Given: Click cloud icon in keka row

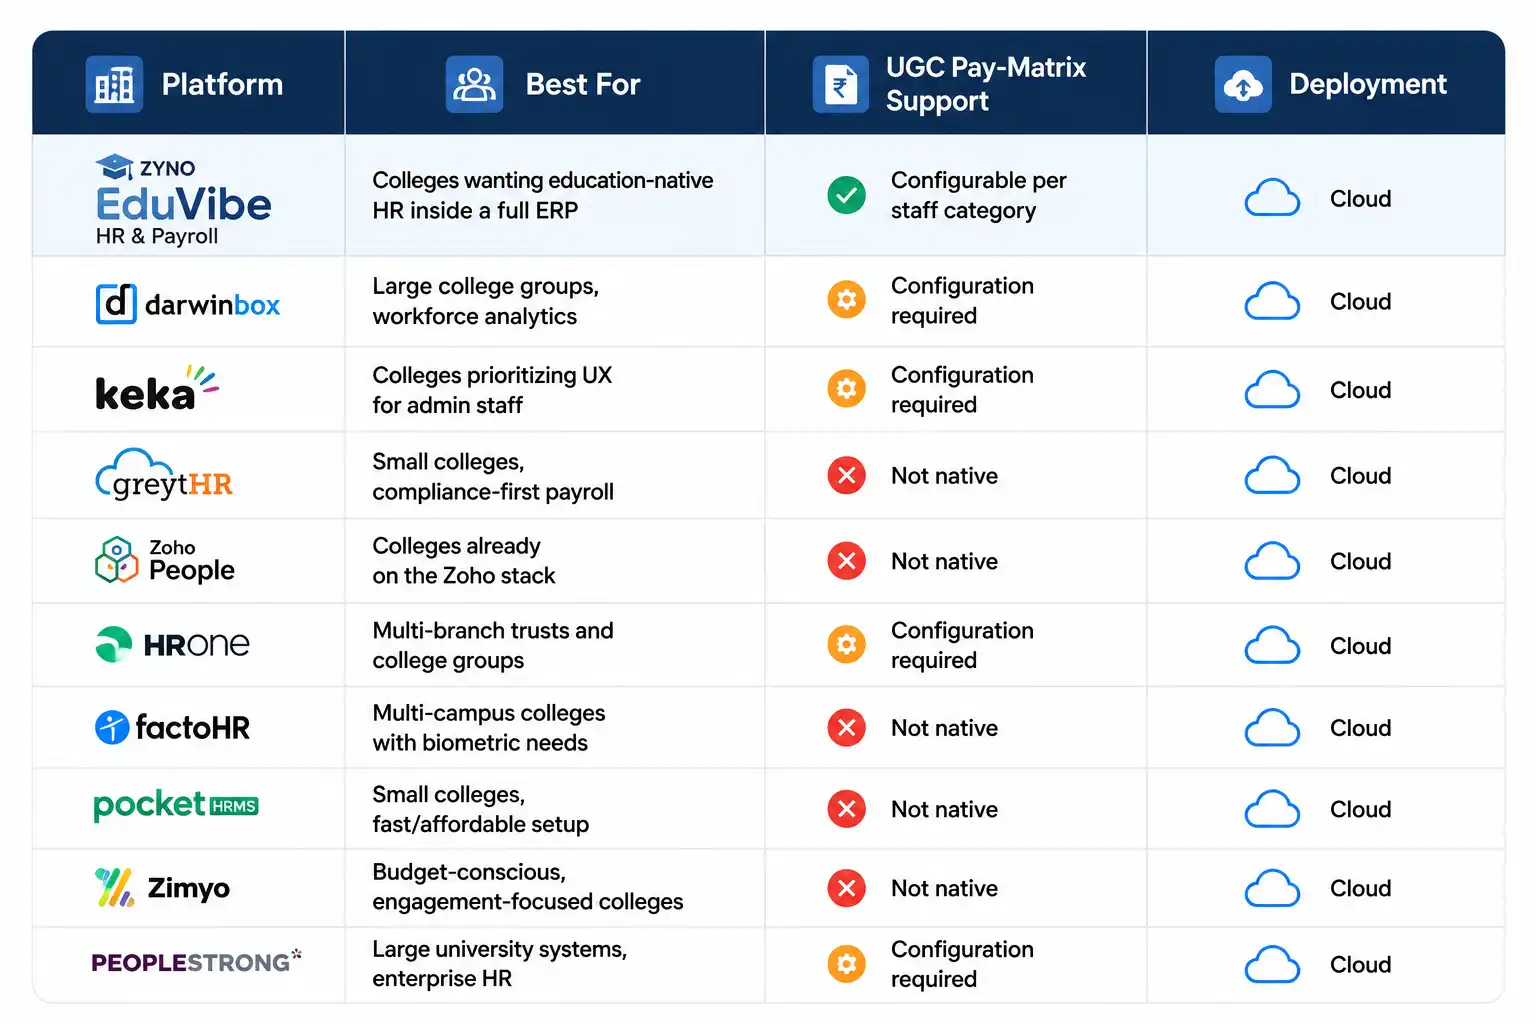Looking at the screenshot, I should [1272, 390].
